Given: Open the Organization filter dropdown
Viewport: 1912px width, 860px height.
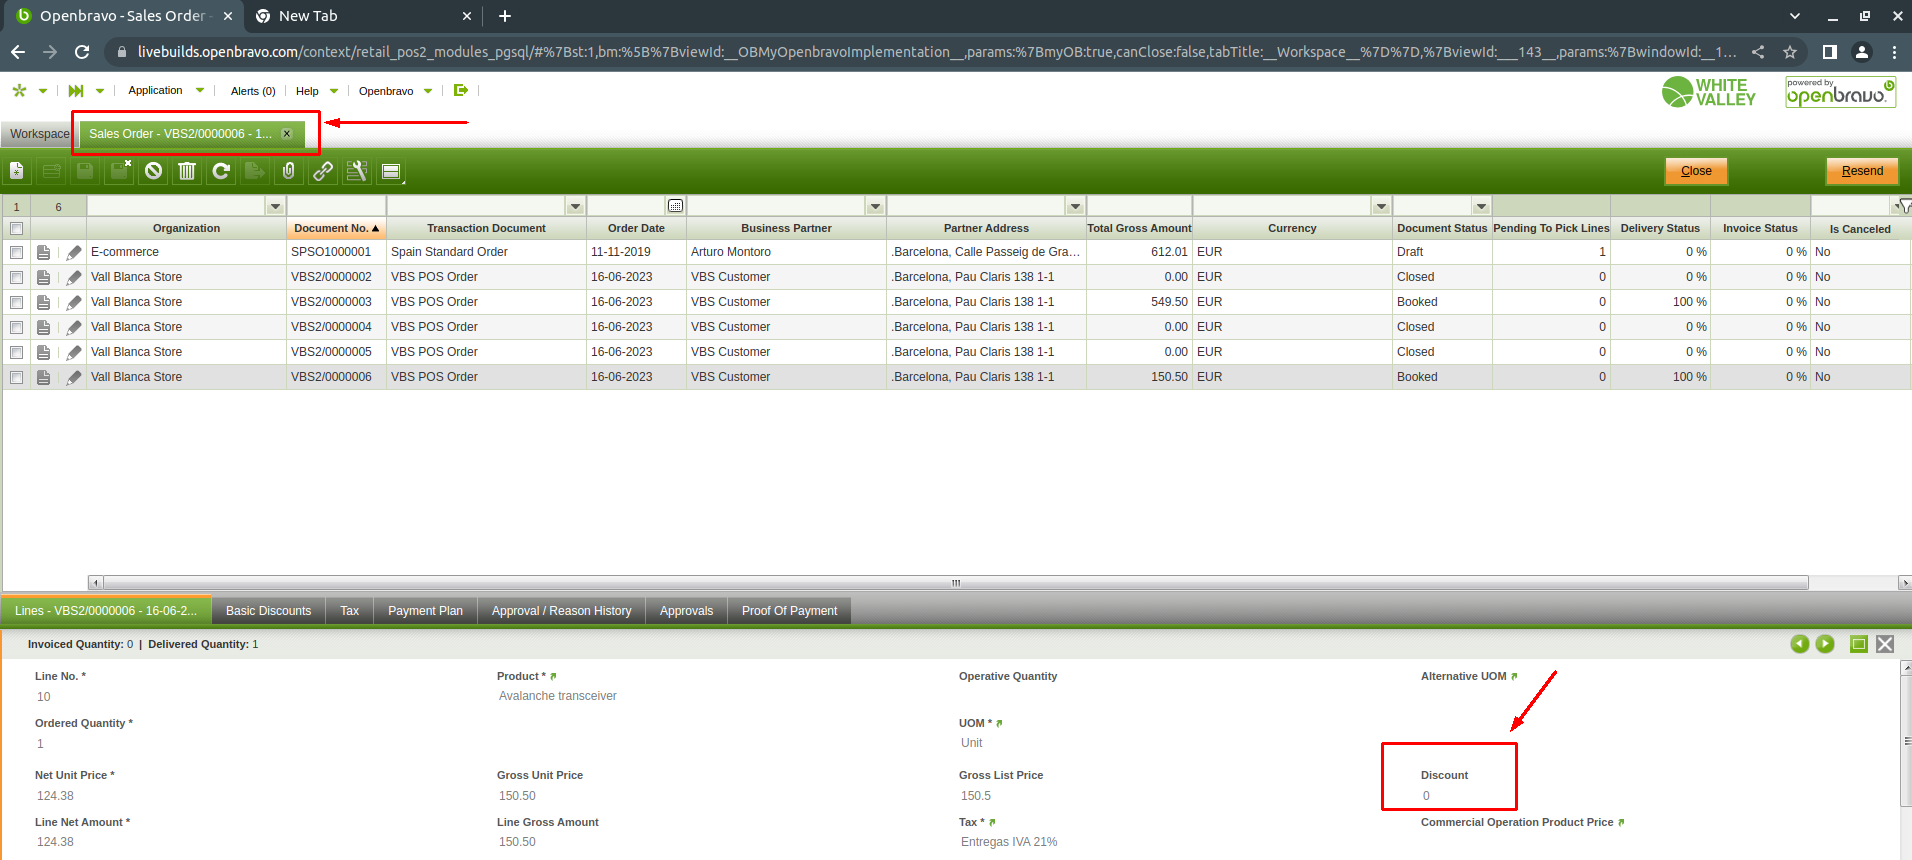Looking at the screenshot, I should pos(275,206).
